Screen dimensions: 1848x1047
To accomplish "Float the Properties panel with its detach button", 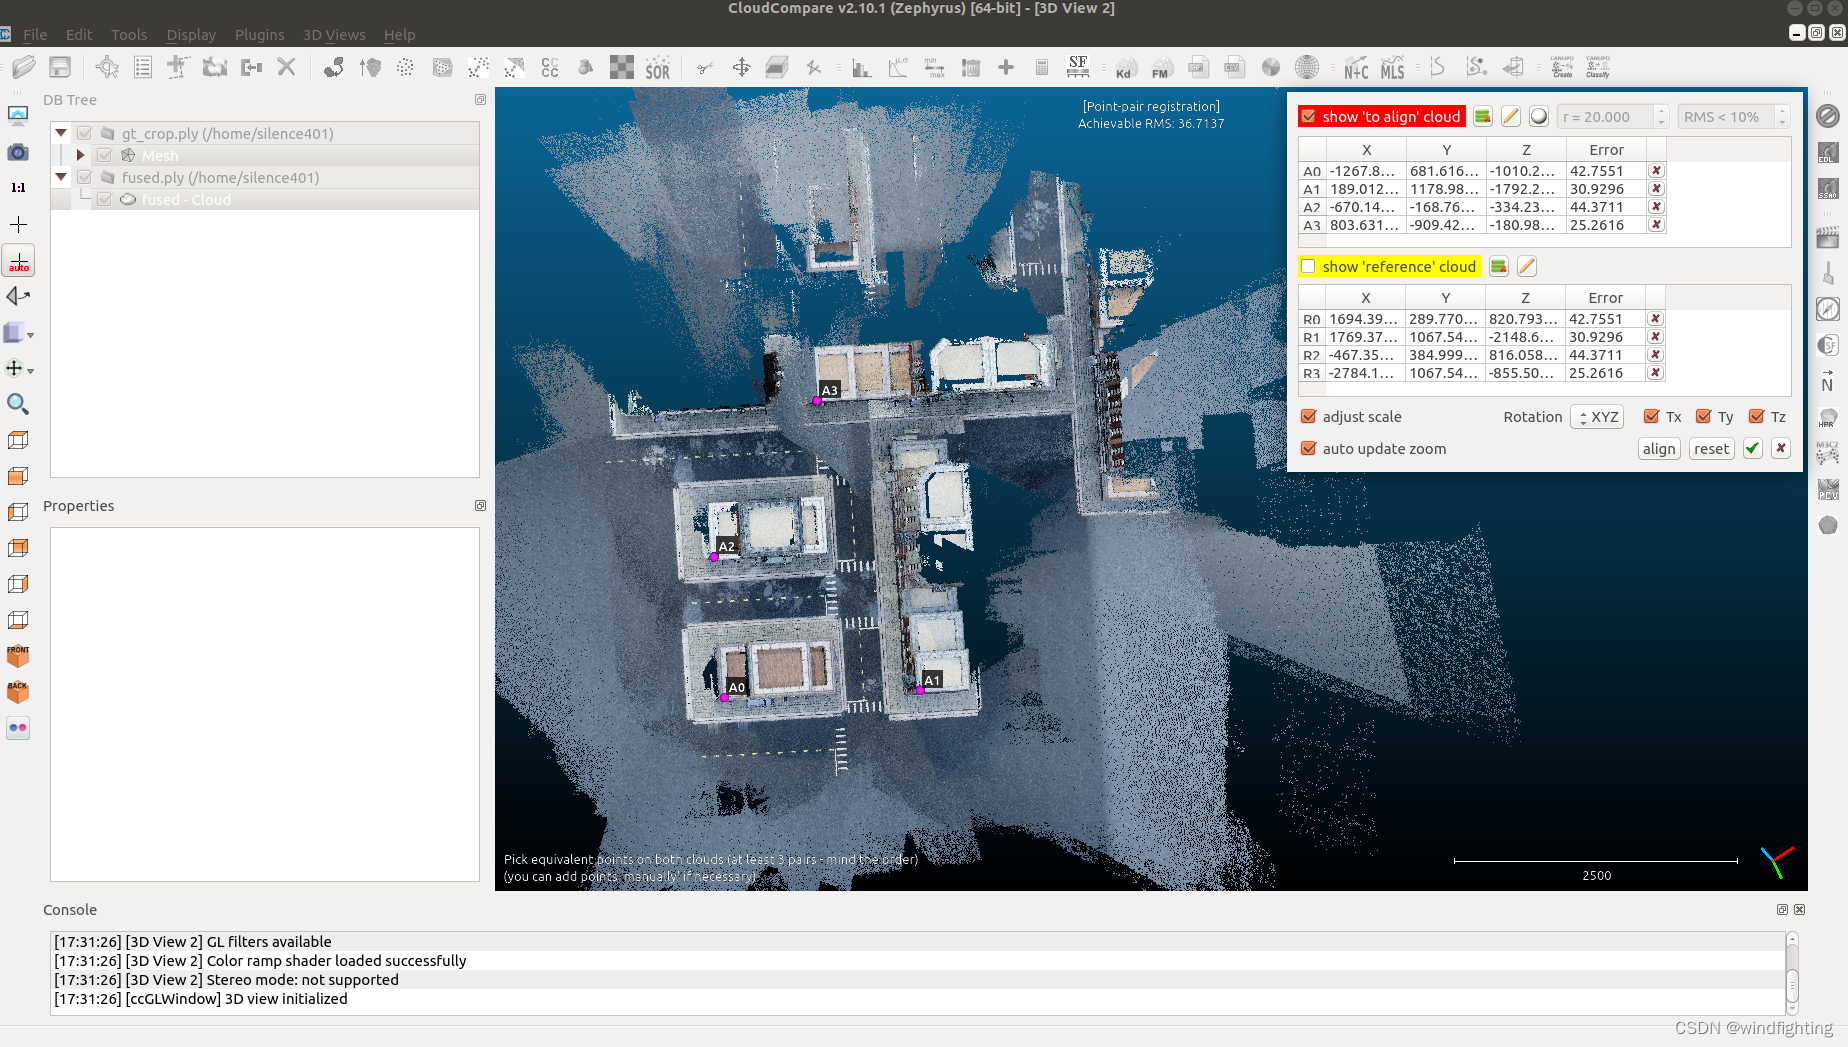I will coord(480,506).
